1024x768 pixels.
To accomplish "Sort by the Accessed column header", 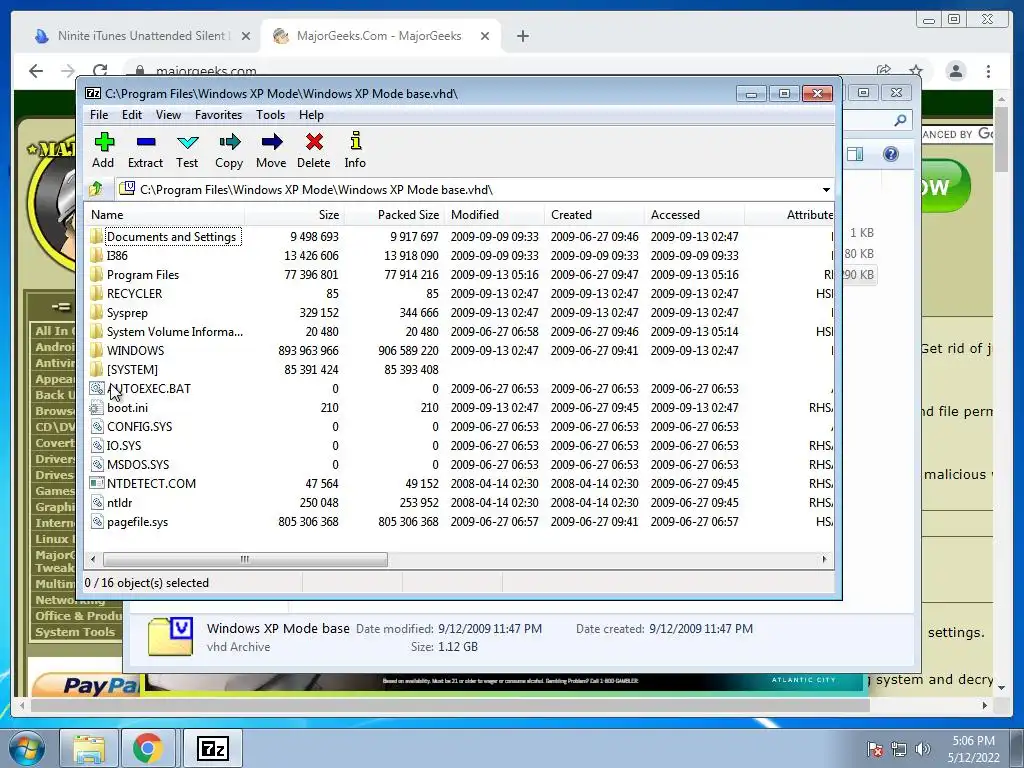I will (694, 215).
